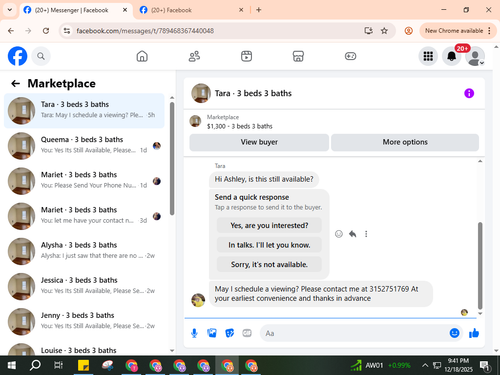Send quick reply 'Sorry, it's not available.'
Screen dimensions: 500x375
click(269, 264)
